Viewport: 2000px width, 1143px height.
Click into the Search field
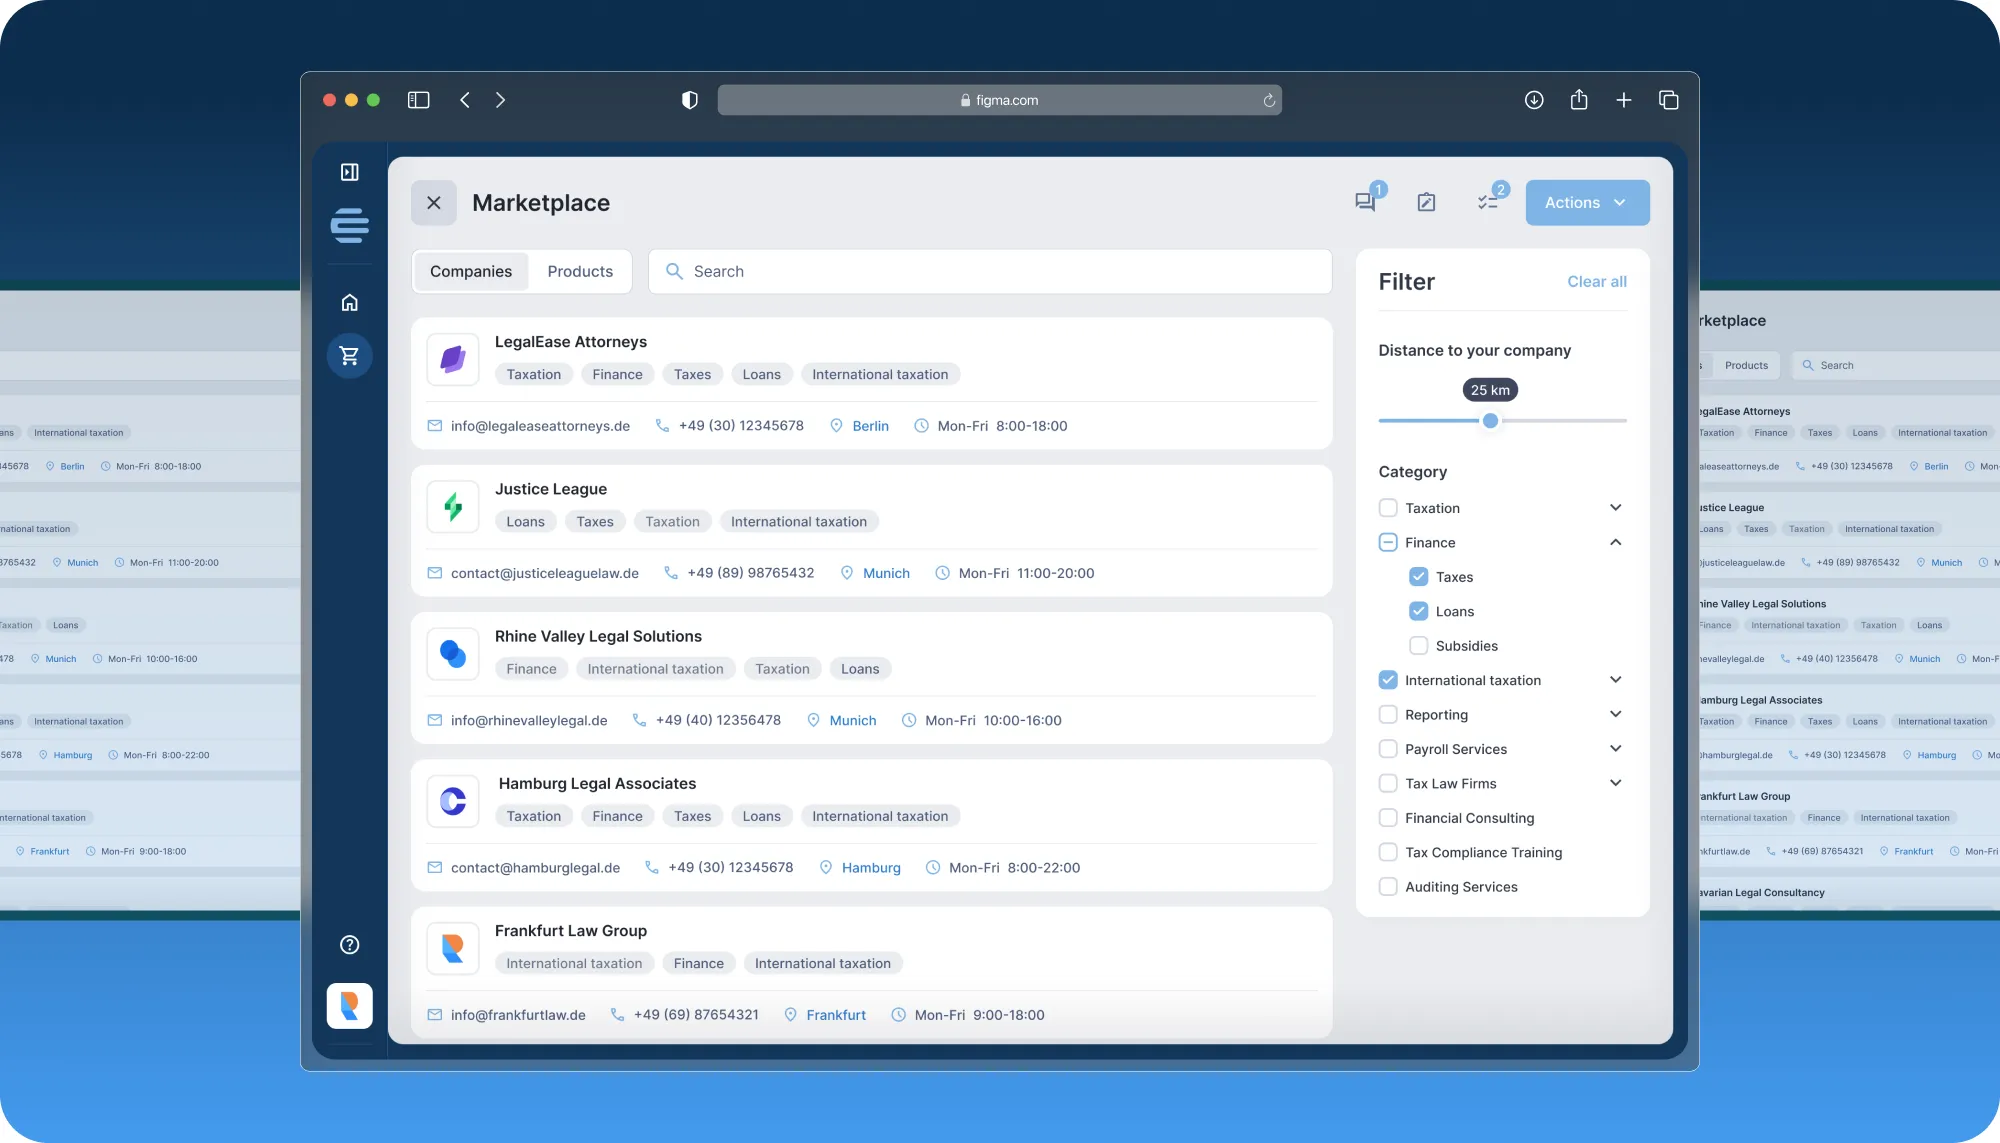(x=990, y=271)
